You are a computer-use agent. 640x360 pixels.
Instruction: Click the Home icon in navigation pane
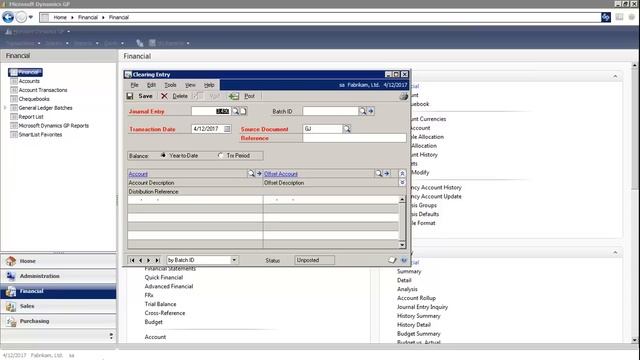coord(11,261)
